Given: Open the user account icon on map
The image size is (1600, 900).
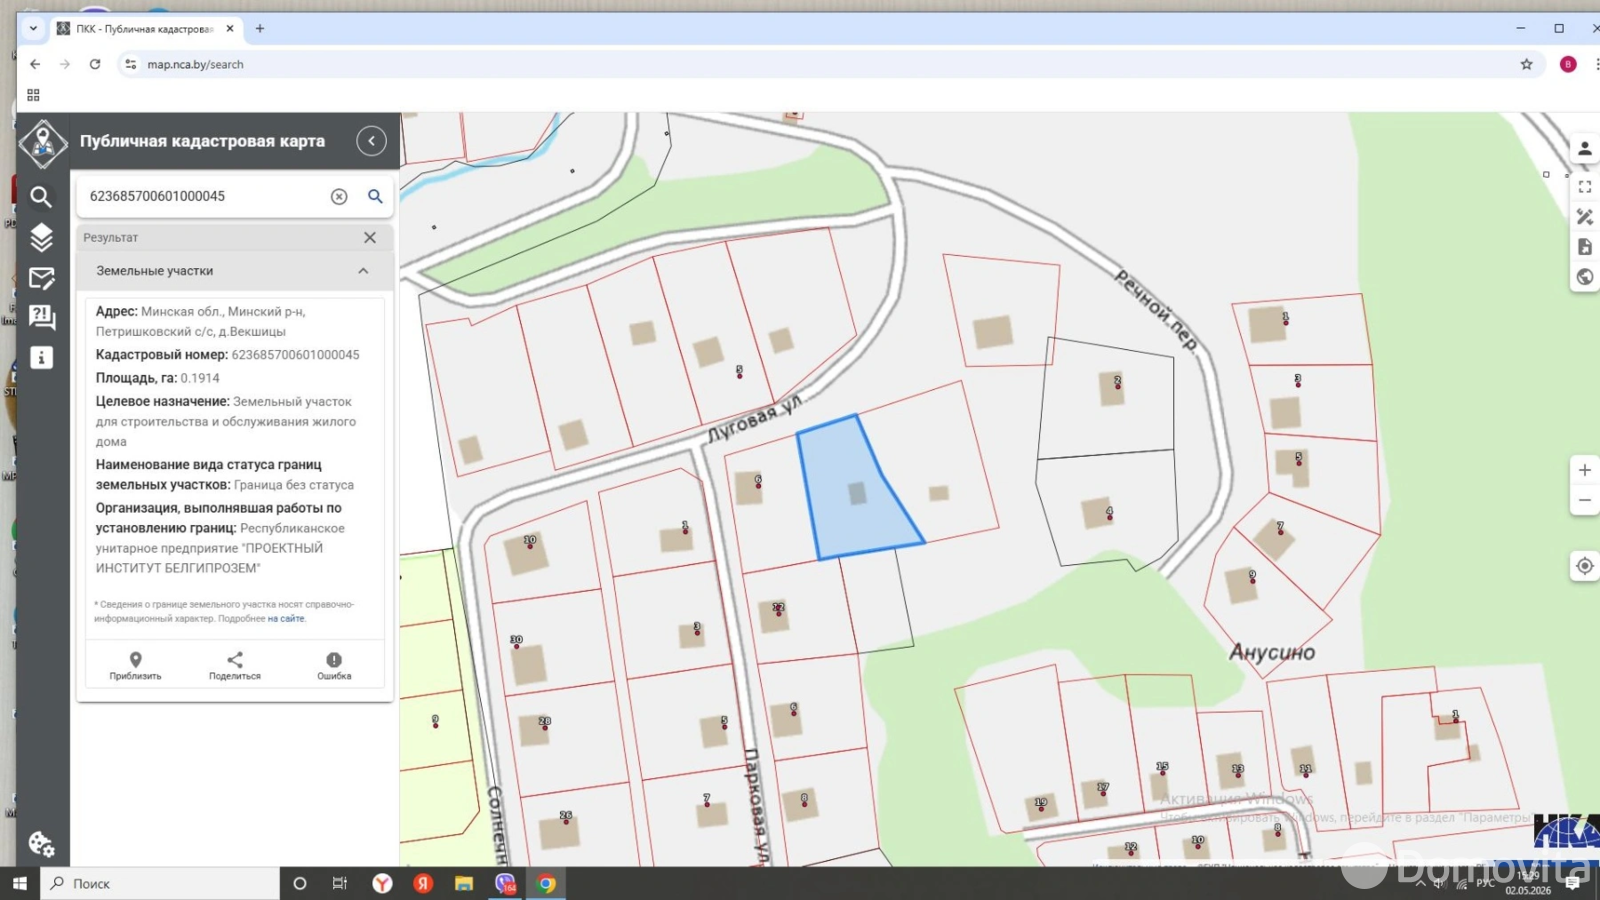Looking at the screenshot, I should click(1584, 149).
